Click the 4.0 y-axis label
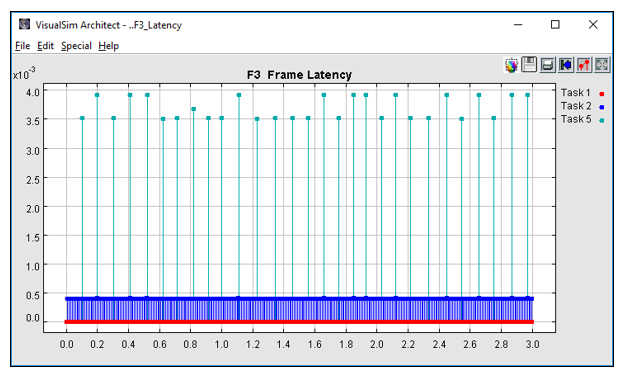Screen dimensions: 623x375 coord(33,93)
